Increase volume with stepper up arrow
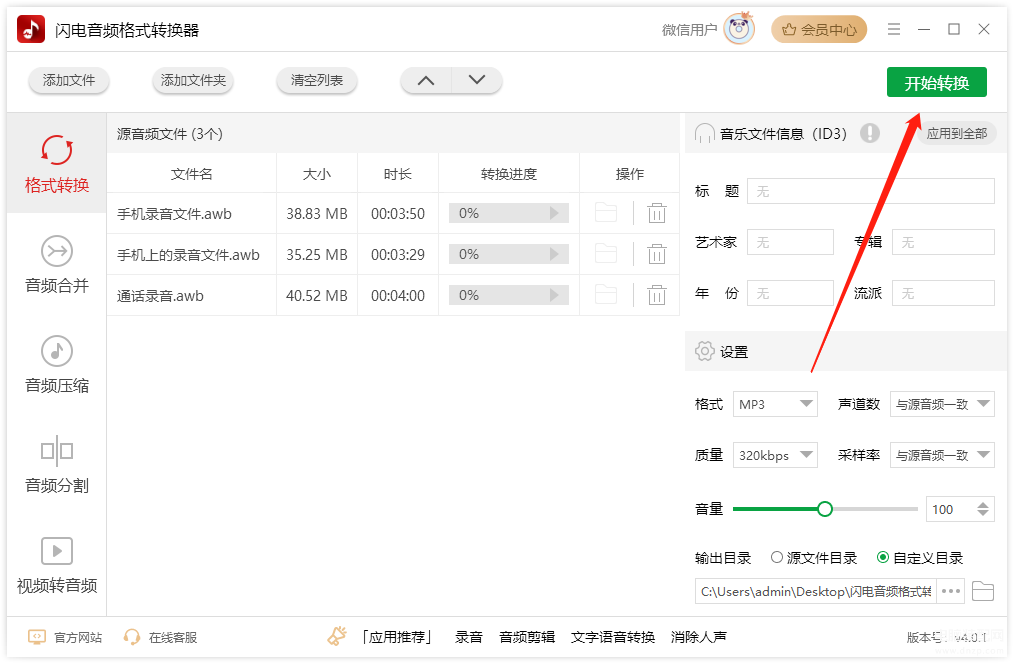This screenshot has height=664, width=1014. (x=983, y=504)
